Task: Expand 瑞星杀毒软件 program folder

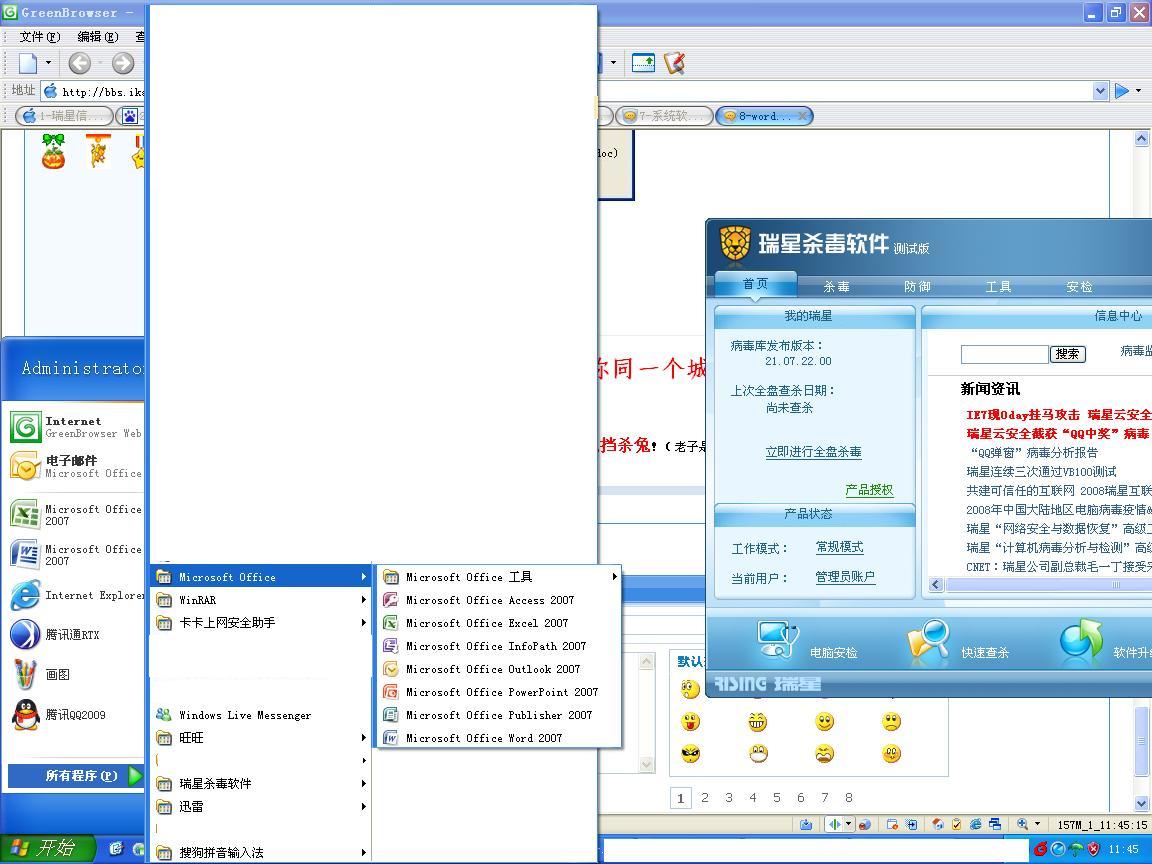Action: [260, 784]
